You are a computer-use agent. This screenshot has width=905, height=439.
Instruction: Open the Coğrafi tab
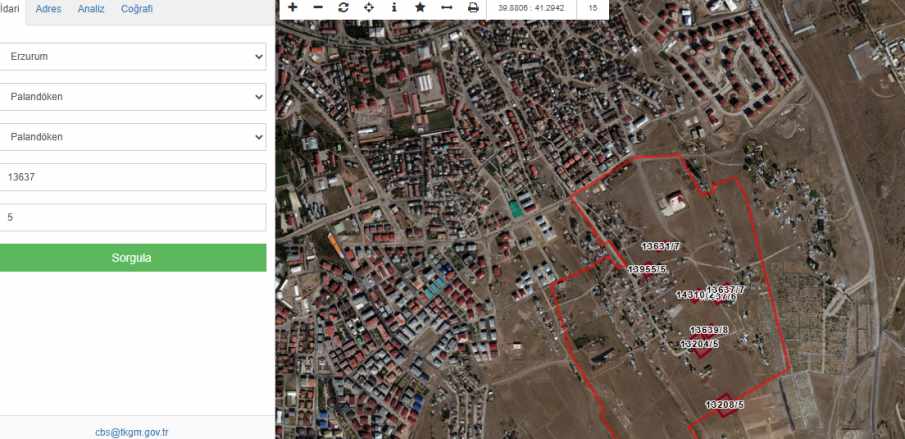[137, 9]
